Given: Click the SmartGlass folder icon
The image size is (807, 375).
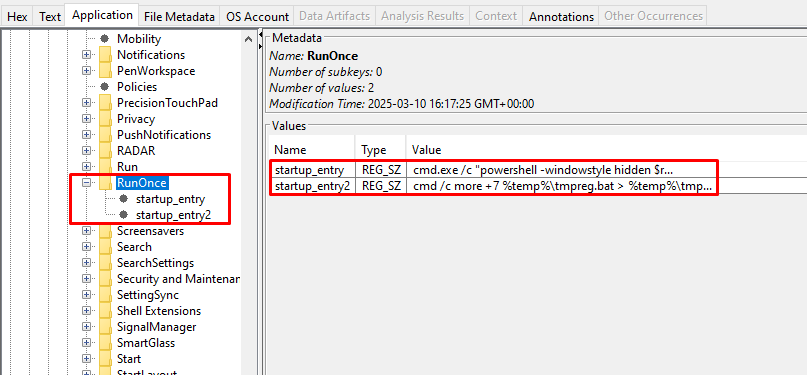Looking at the screenshot, I should pos(105,343).
